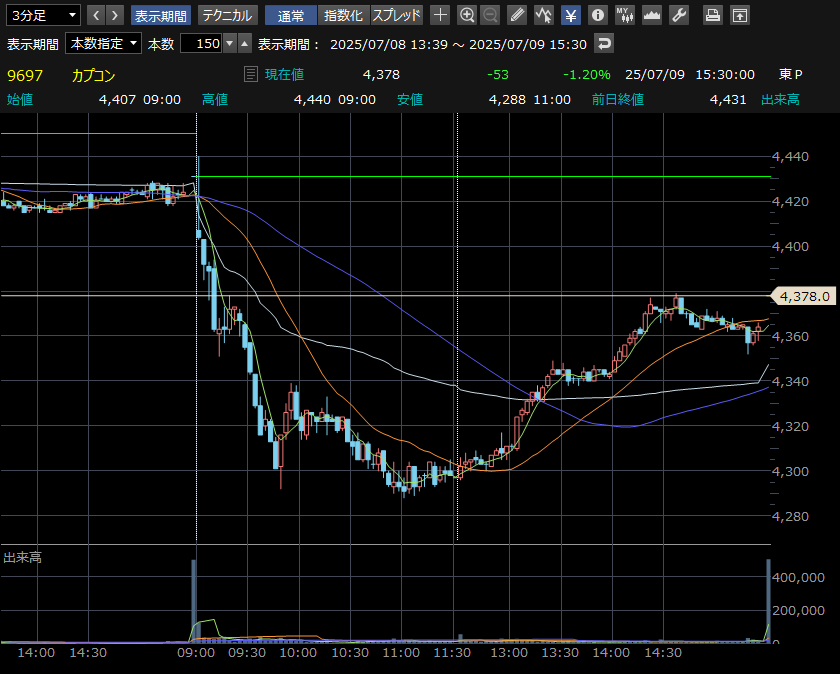Click the crosshair cursor icon
Image resolution: width=840 pixels, height=674 pixels.
(x=440, y=15)
